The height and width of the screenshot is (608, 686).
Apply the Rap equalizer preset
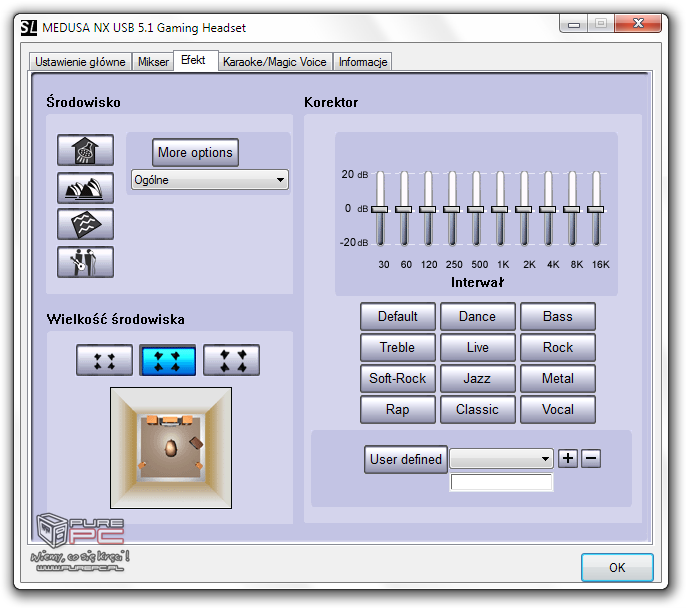(x=398, y=409)
